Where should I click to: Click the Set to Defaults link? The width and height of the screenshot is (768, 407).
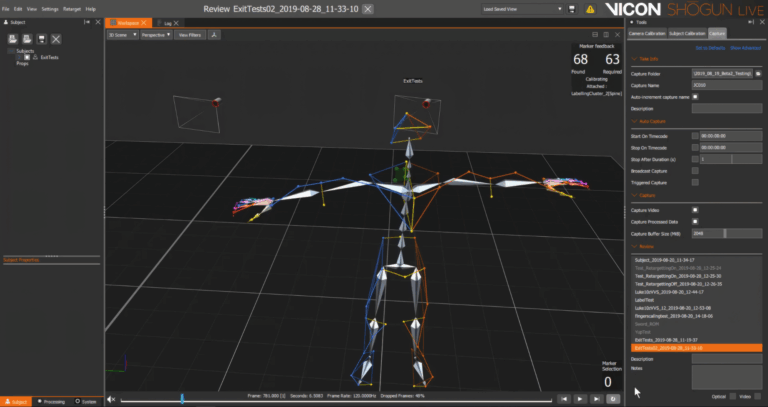710,47
